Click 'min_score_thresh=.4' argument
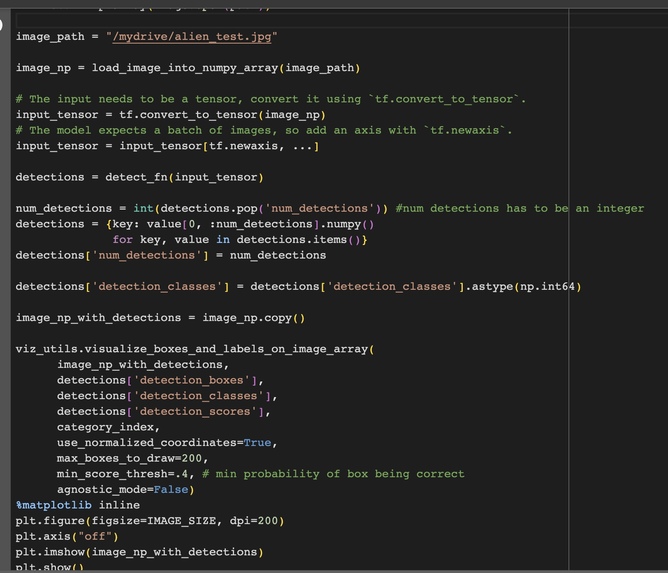The width and height of the screenshot is (668, 573). coord(122,474)
